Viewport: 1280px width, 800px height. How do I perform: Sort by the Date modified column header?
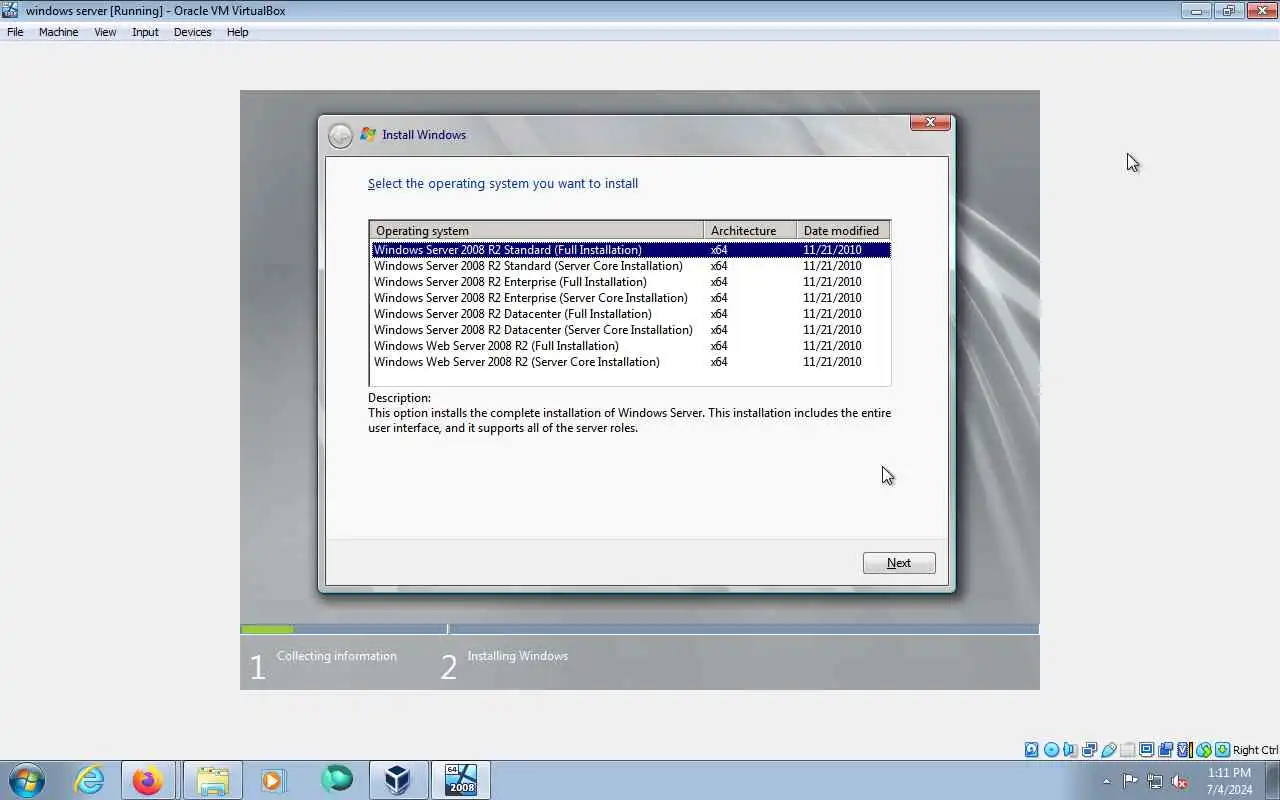click(x=843, y=230)
